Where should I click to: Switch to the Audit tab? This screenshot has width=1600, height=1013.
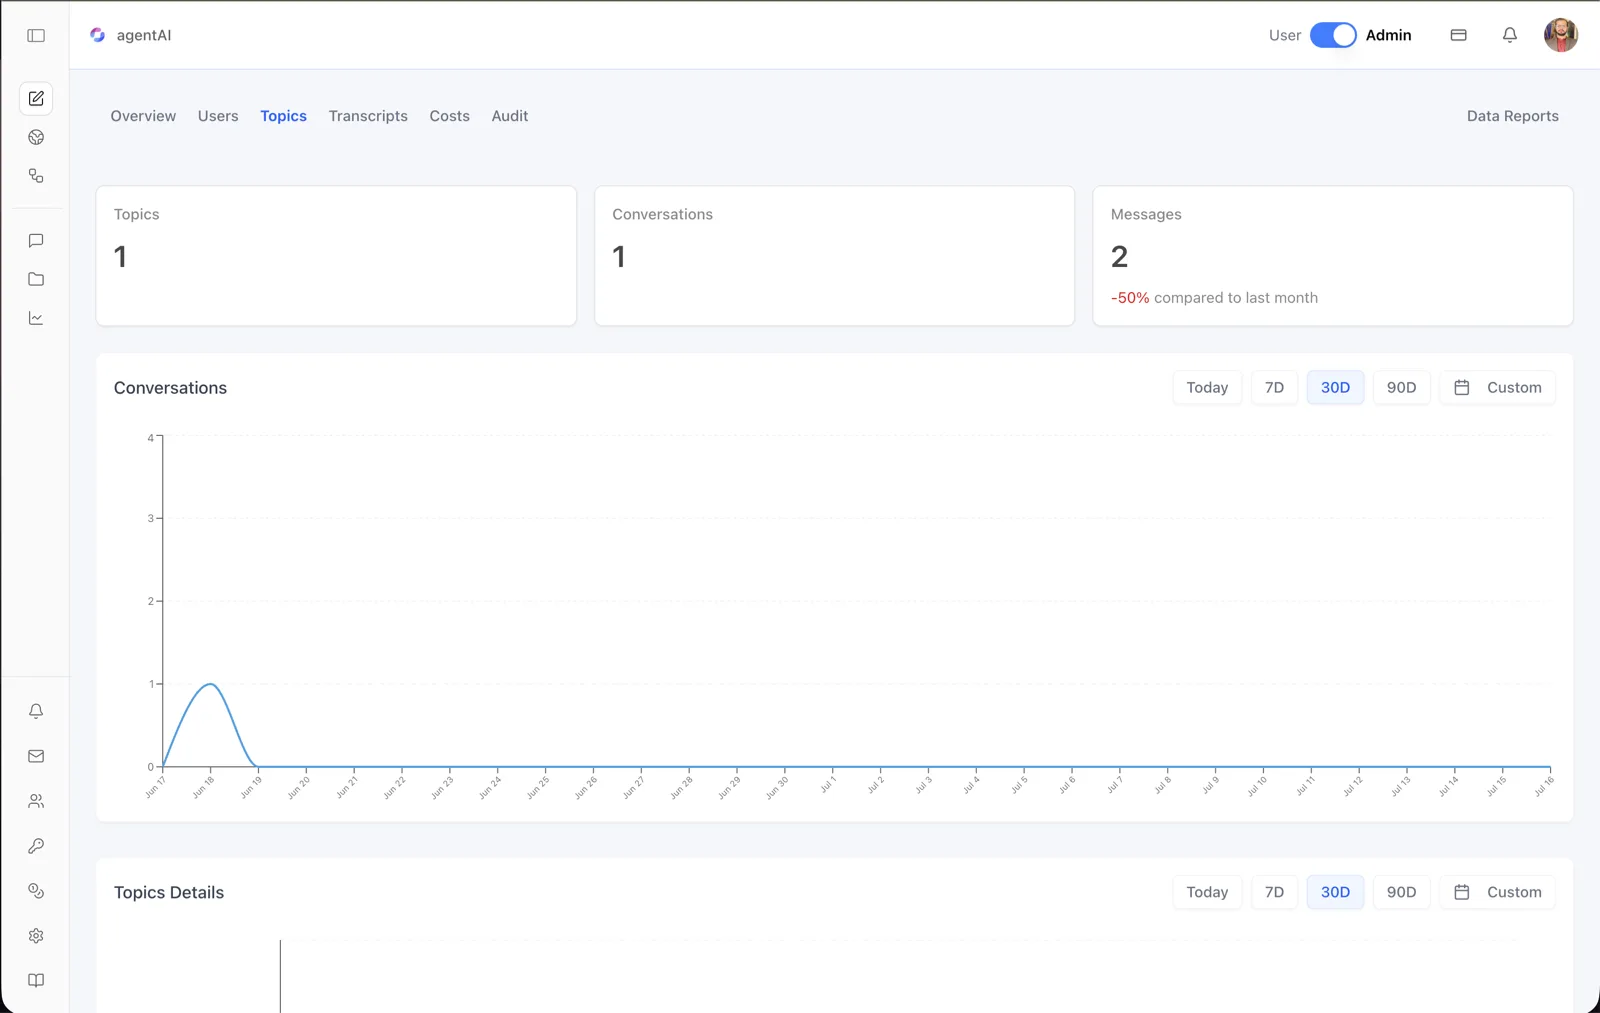point(510,116)
